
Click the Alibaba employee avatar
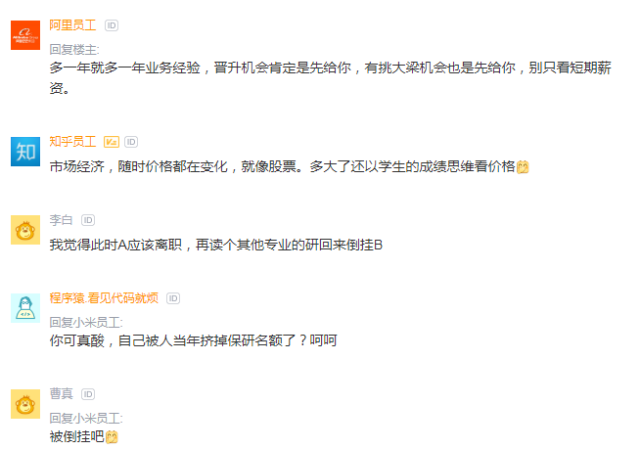[25, 35]
